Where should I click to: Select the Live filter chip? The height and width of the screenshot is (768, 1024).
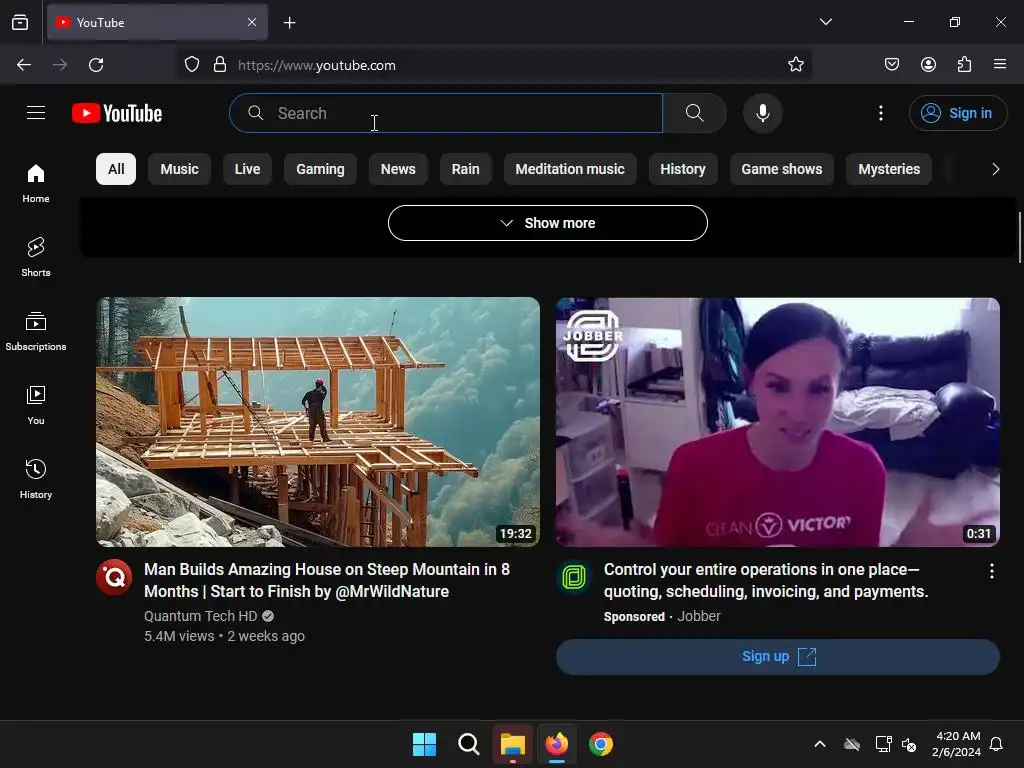point(248,169)
